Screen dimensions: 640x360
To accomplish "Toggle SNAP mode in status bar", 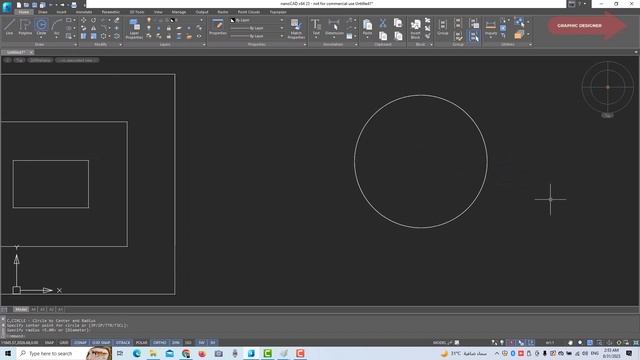I will 49,342.
